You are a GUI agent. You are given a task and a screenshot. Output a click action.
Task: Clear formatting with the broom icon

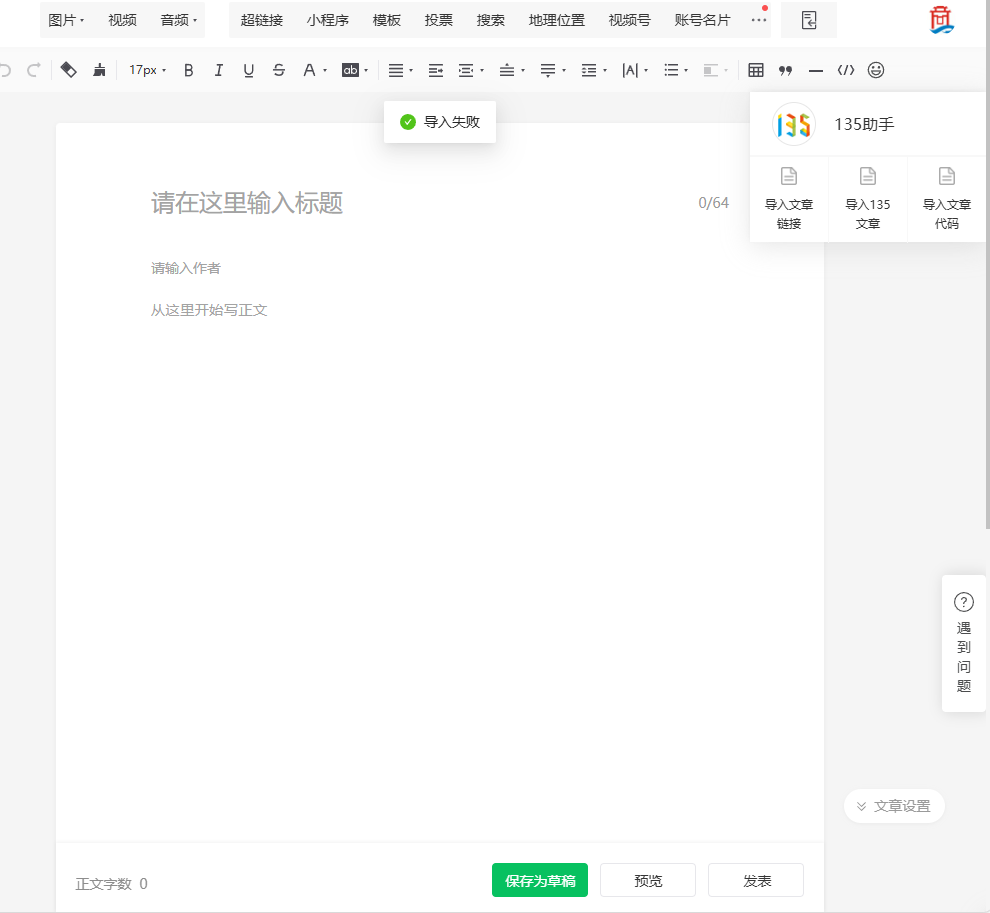pyautogui.click(x=99, y=70)
